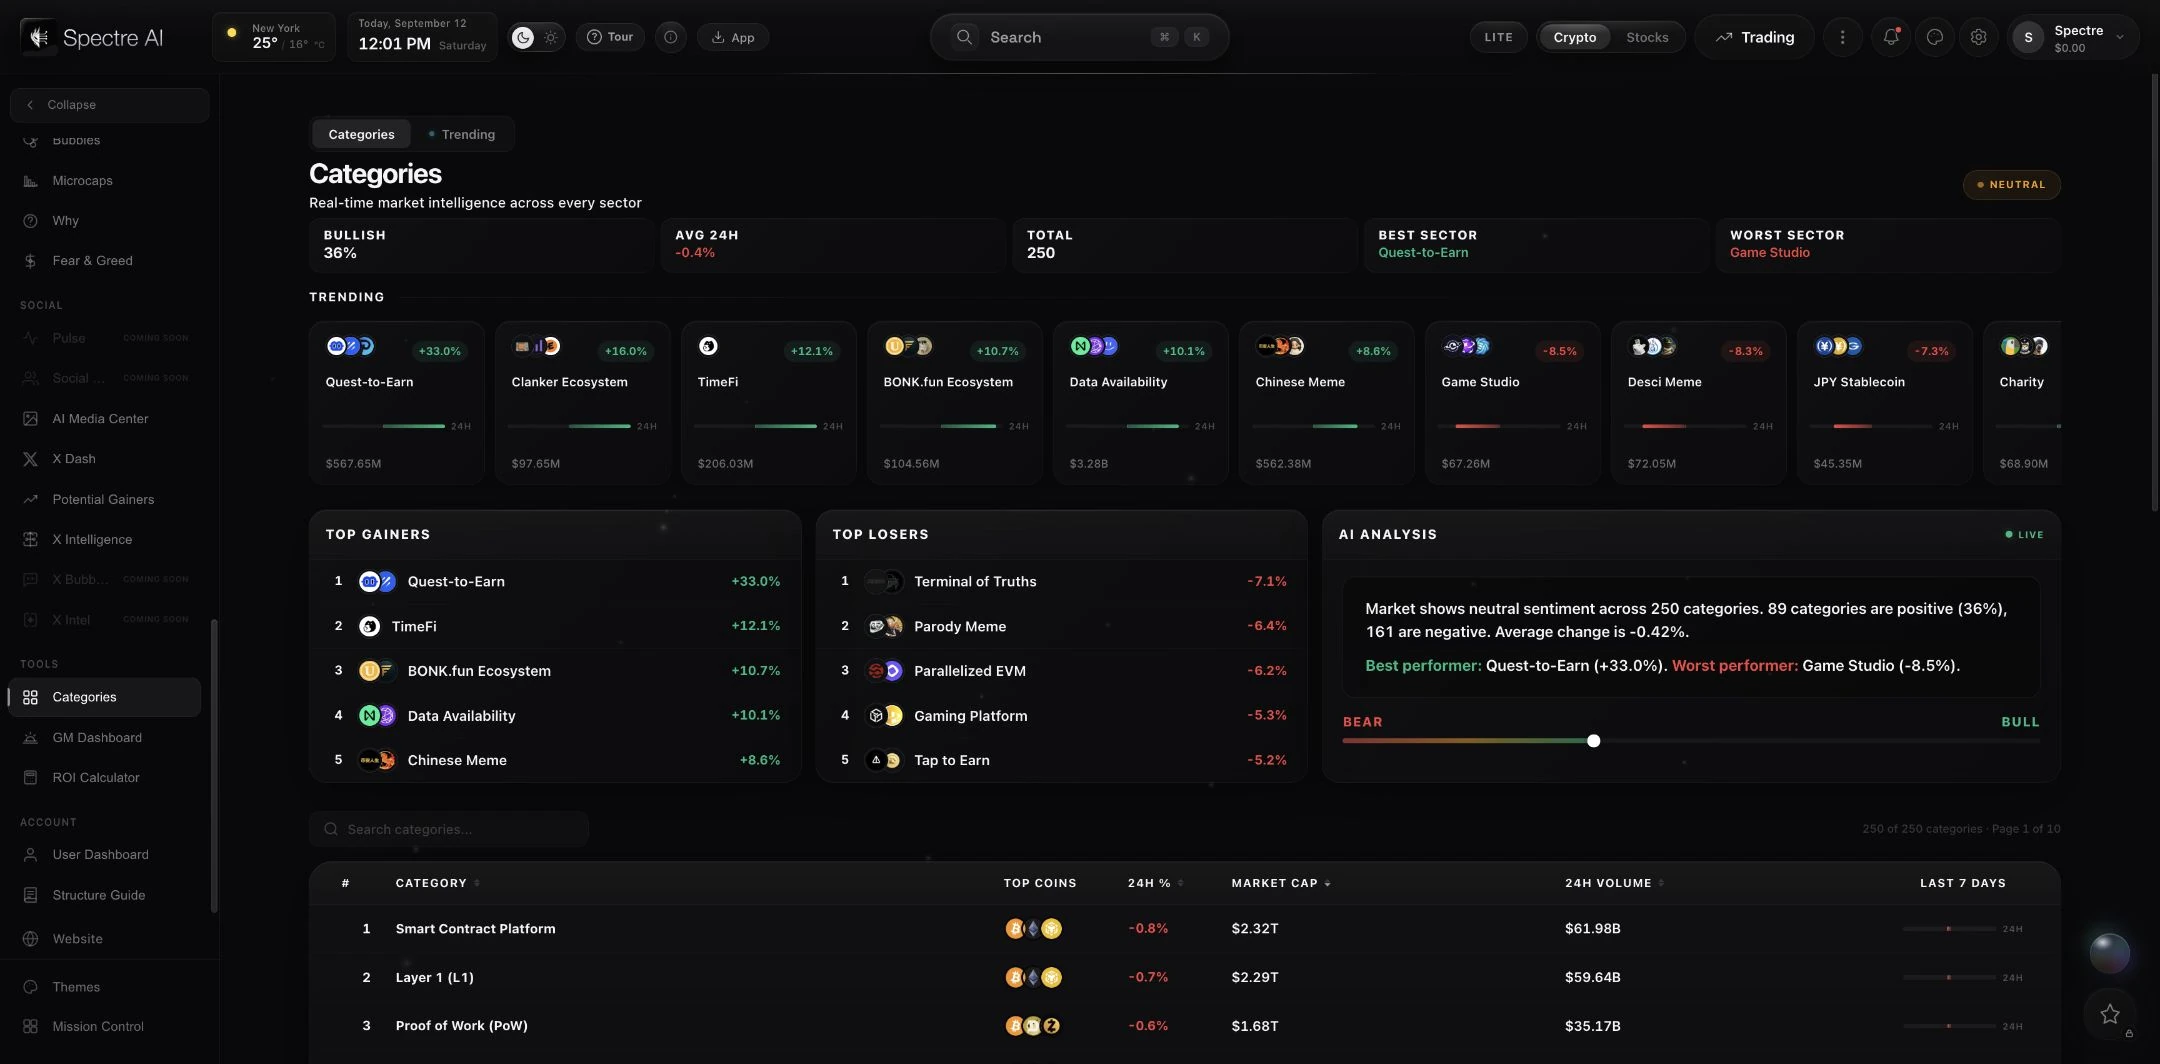Click the Spectre AI logo icon
The image size is (2160, 1064).
(x=39, y=37)
